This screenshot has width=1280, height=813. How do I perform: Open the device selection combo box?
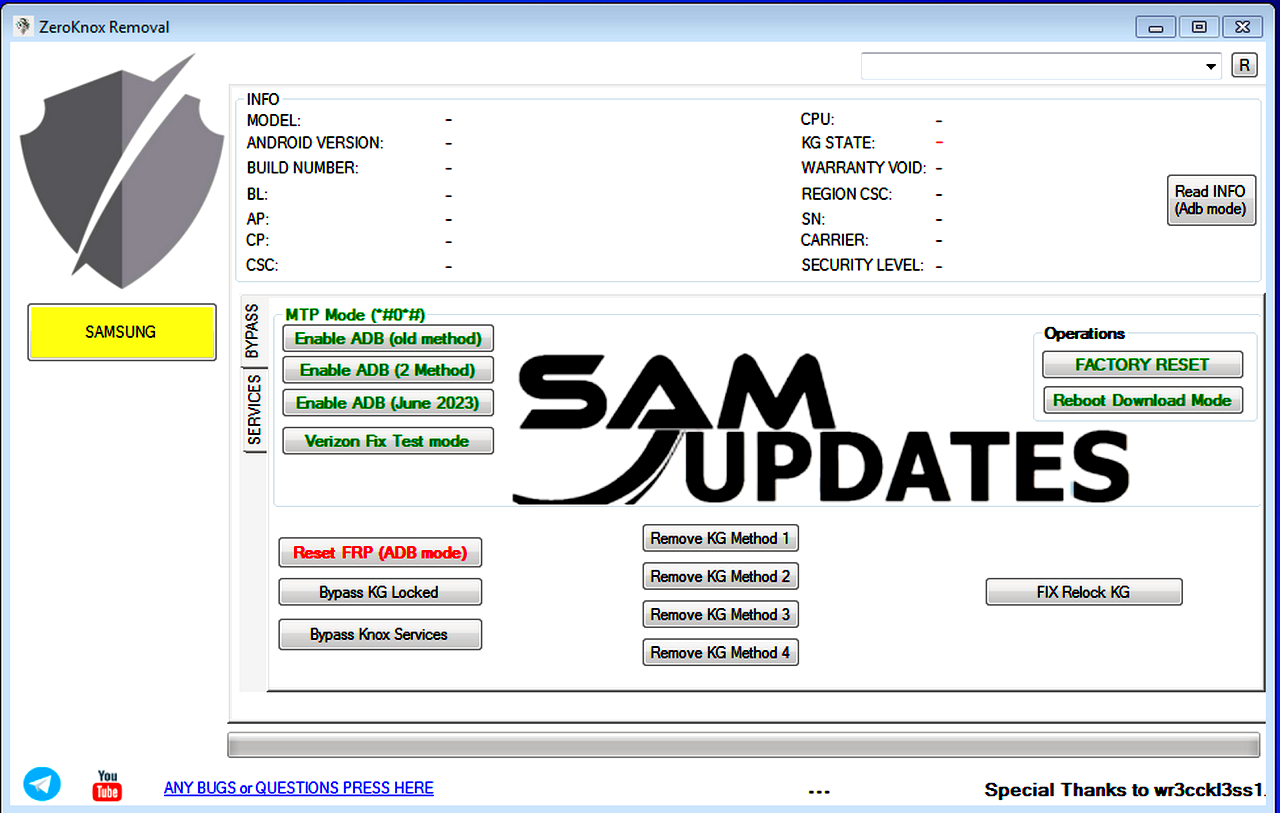click(x=1041, y=66)
